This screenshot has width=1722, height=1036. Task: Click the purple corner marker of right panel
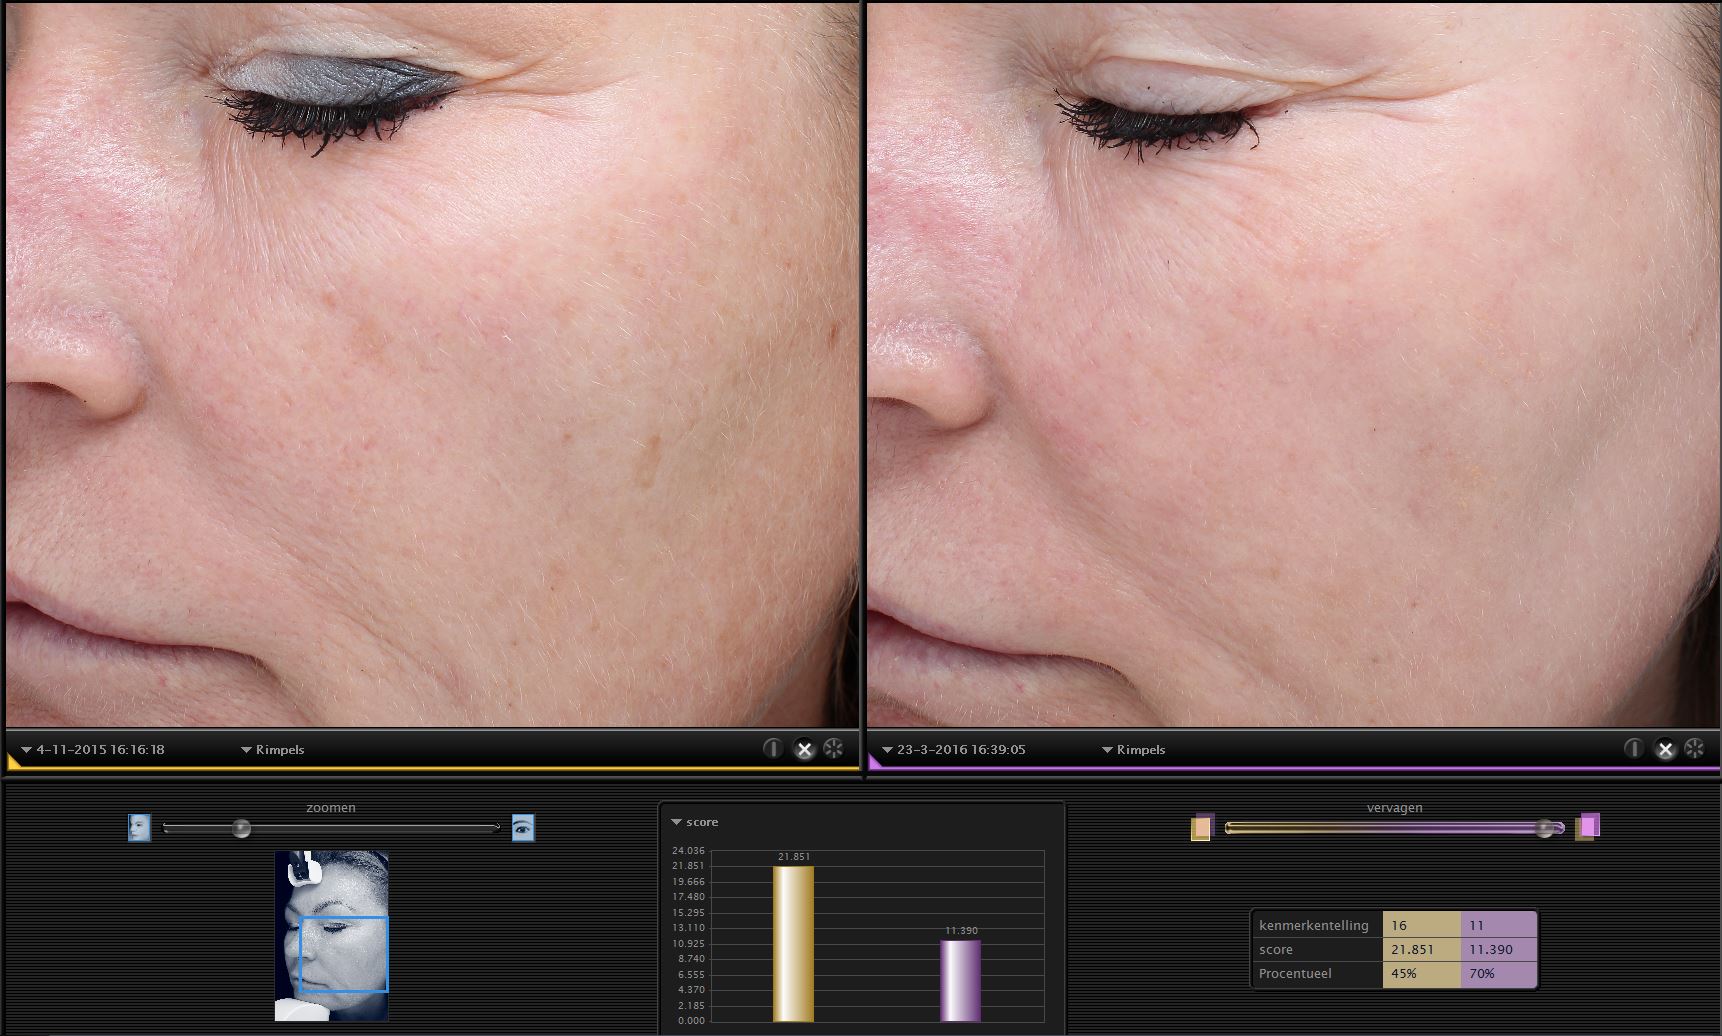874,763
